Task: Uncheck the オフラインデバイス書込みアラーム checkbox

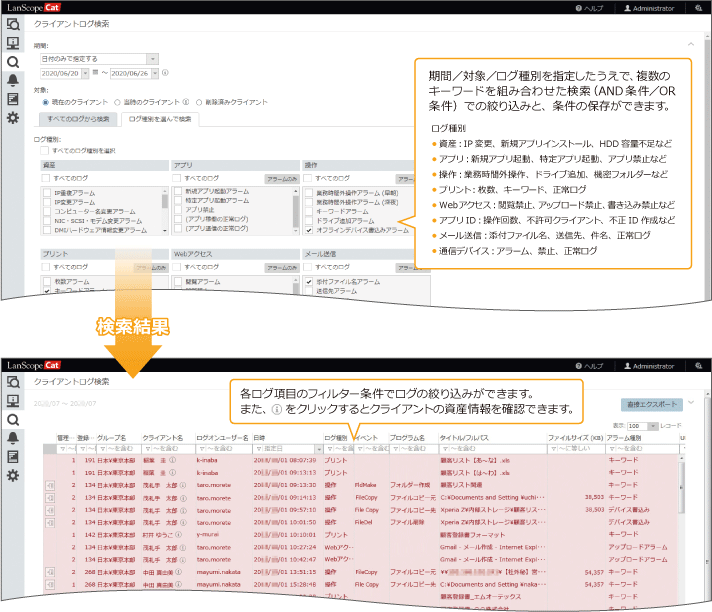Action: (x=308, y=229)
